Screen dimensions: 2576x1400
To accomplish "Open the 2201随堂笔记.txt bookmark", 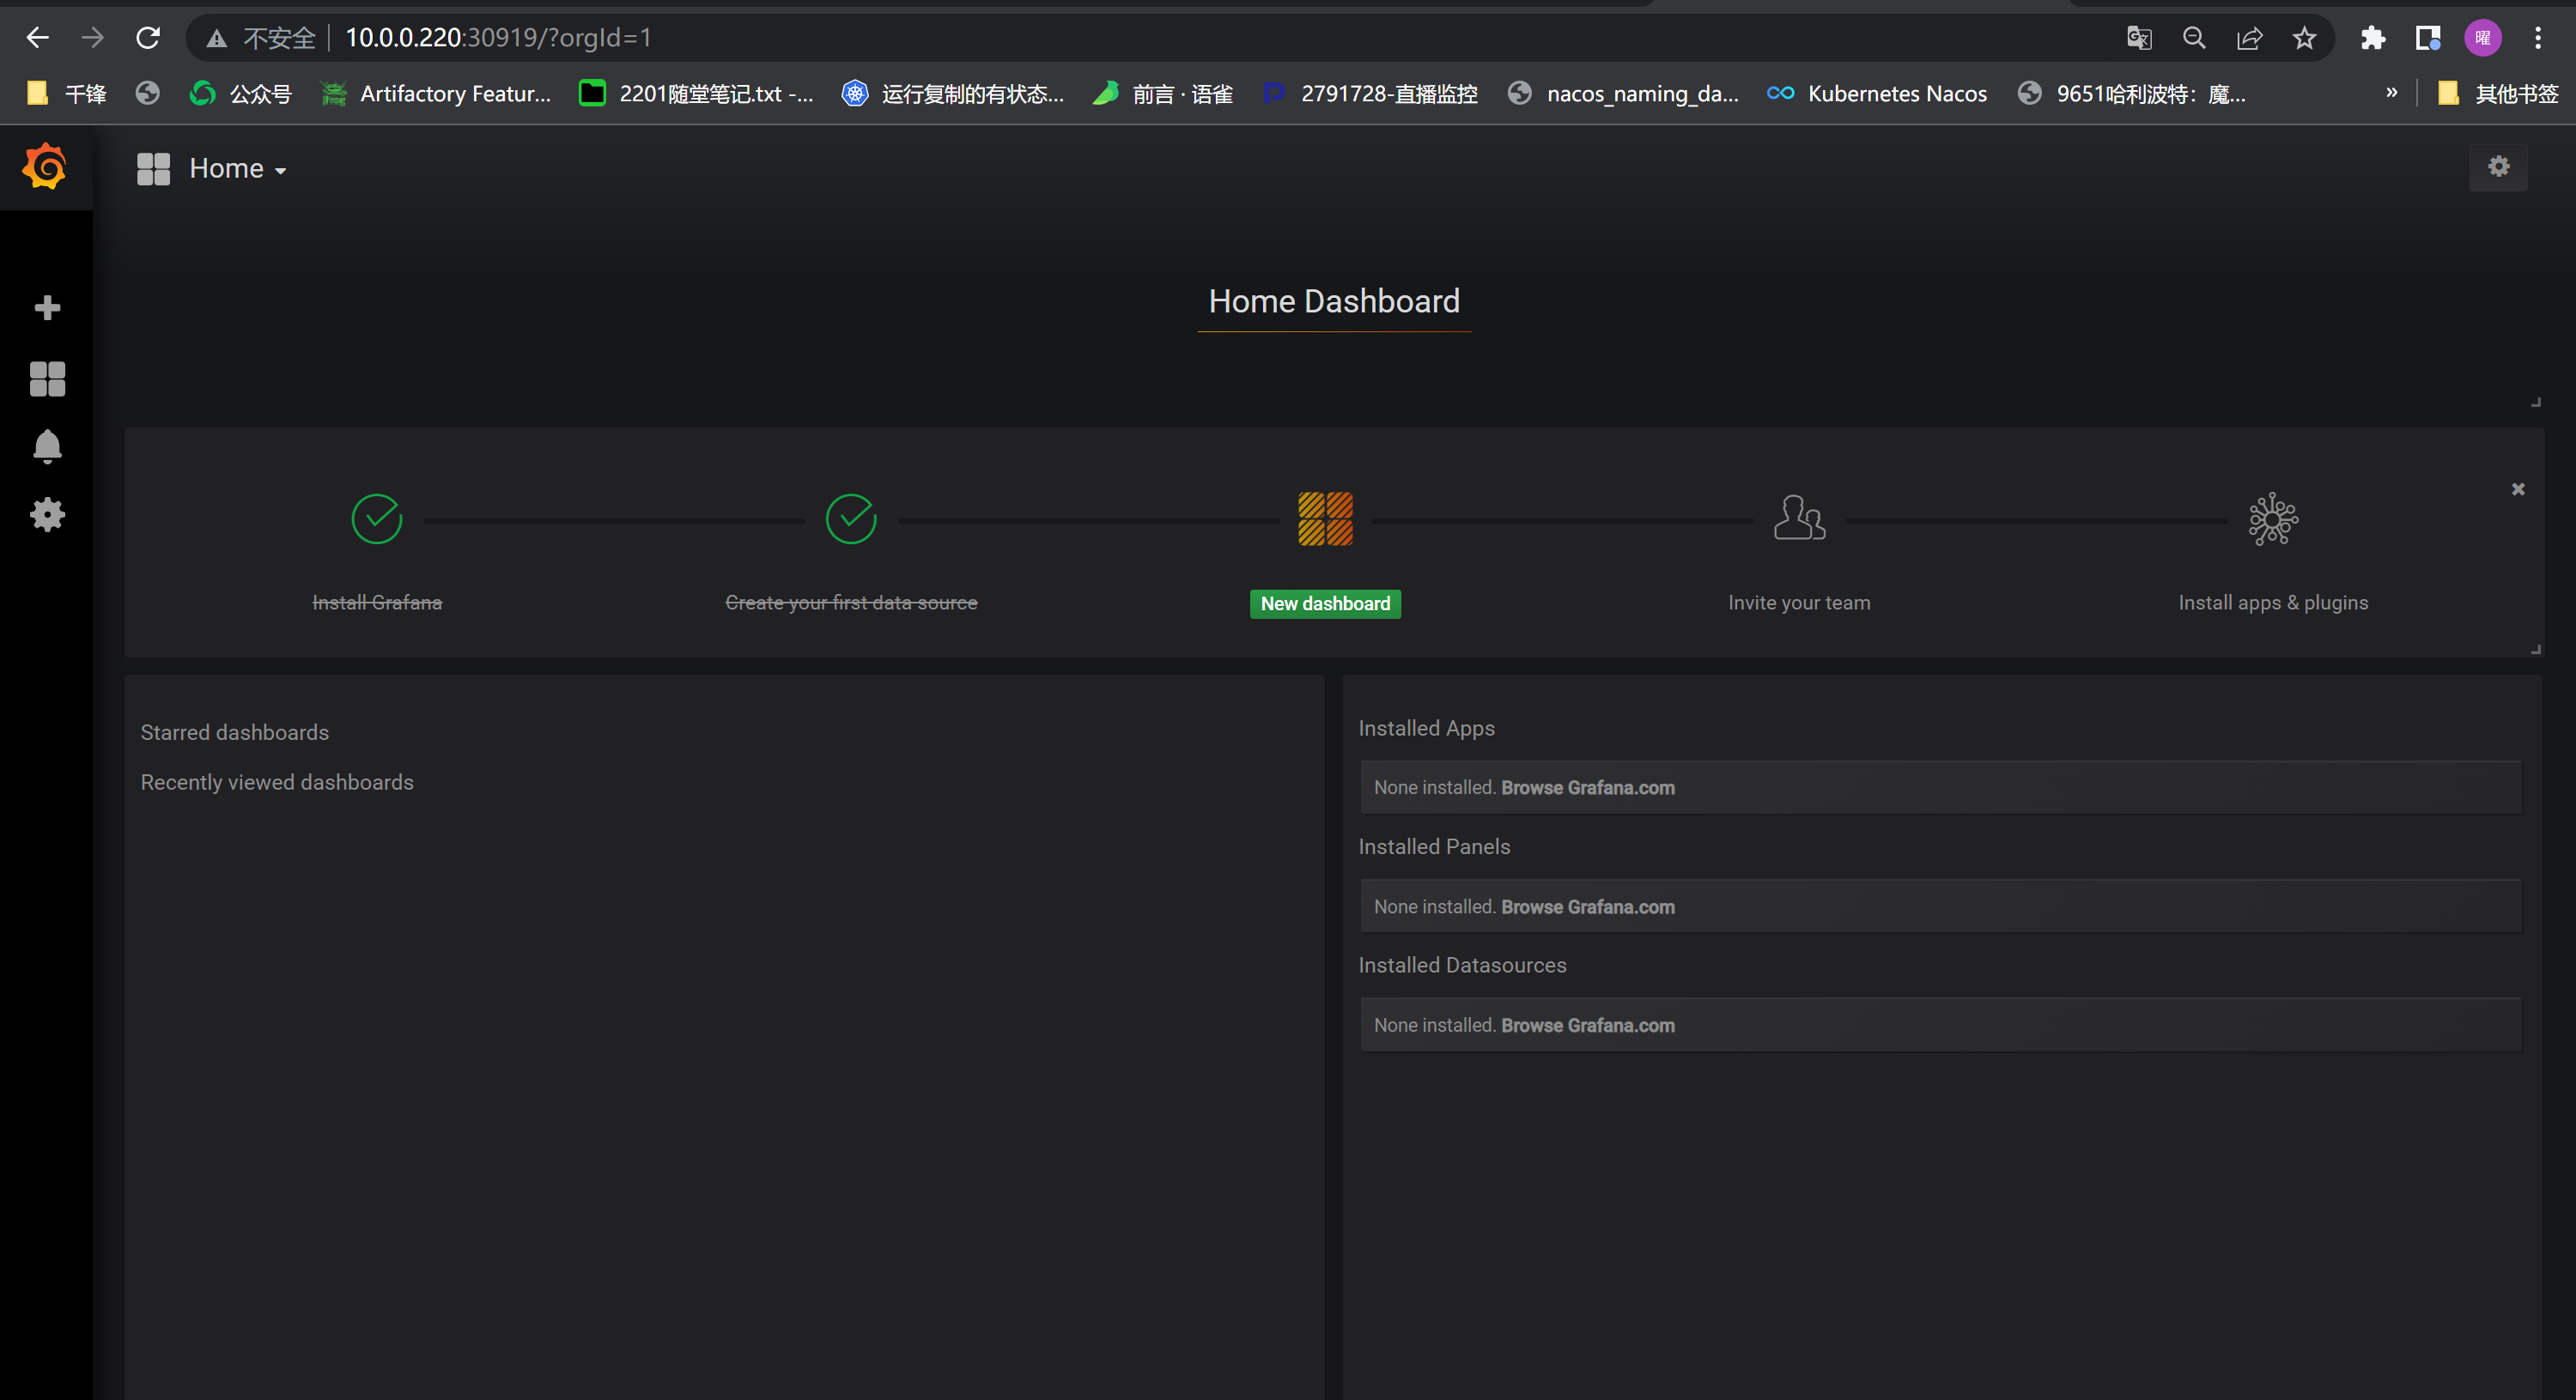I will [697, 94].
